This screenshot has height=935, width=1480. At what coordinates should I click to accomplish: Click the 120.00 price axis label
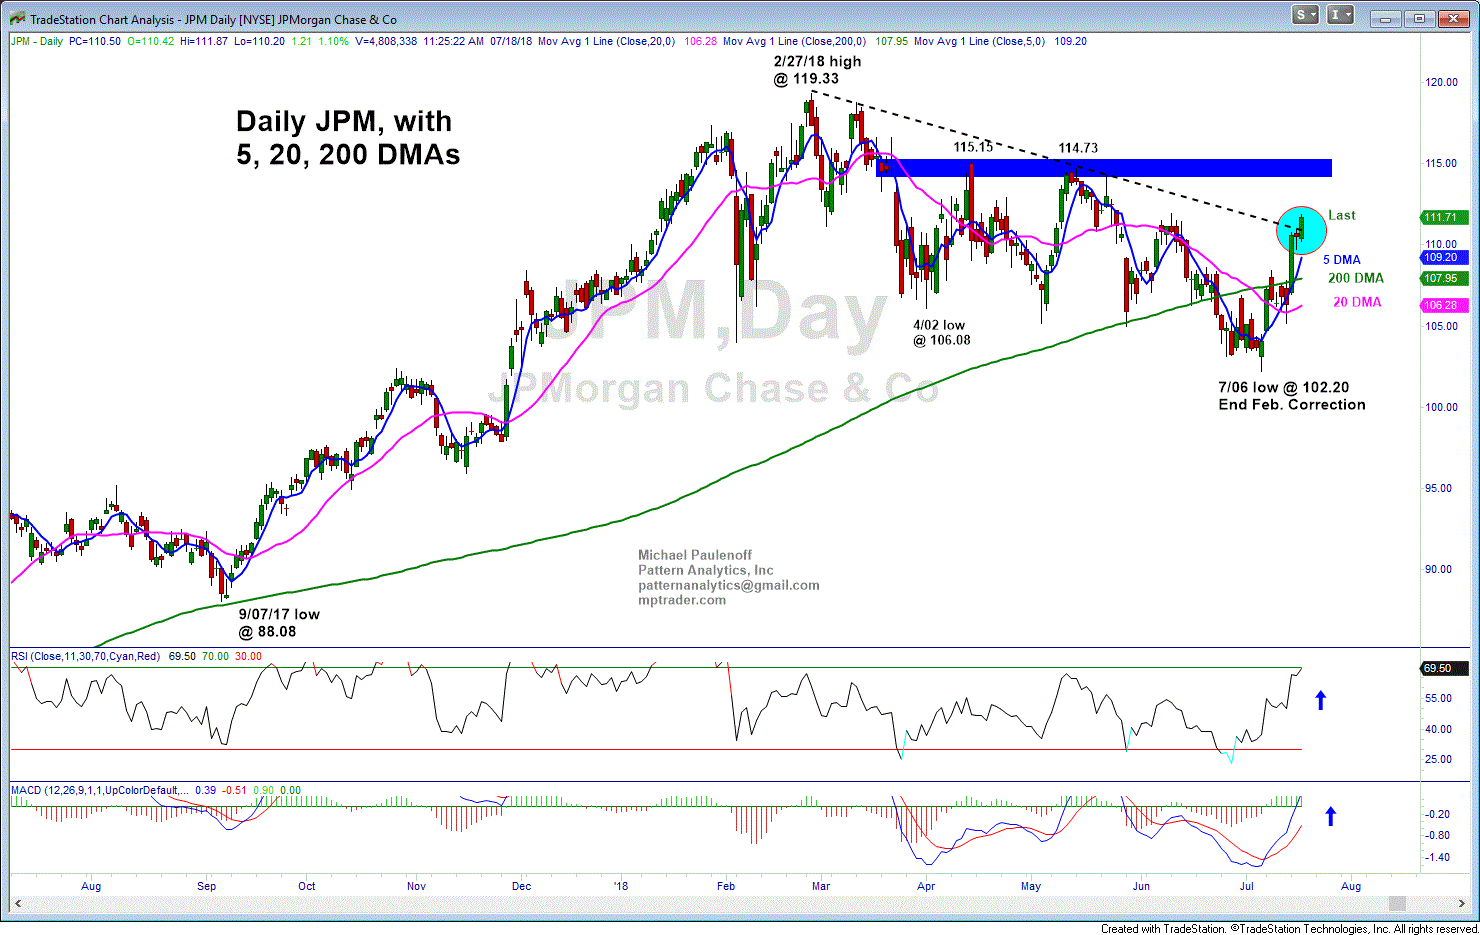tap(1441, 82)
